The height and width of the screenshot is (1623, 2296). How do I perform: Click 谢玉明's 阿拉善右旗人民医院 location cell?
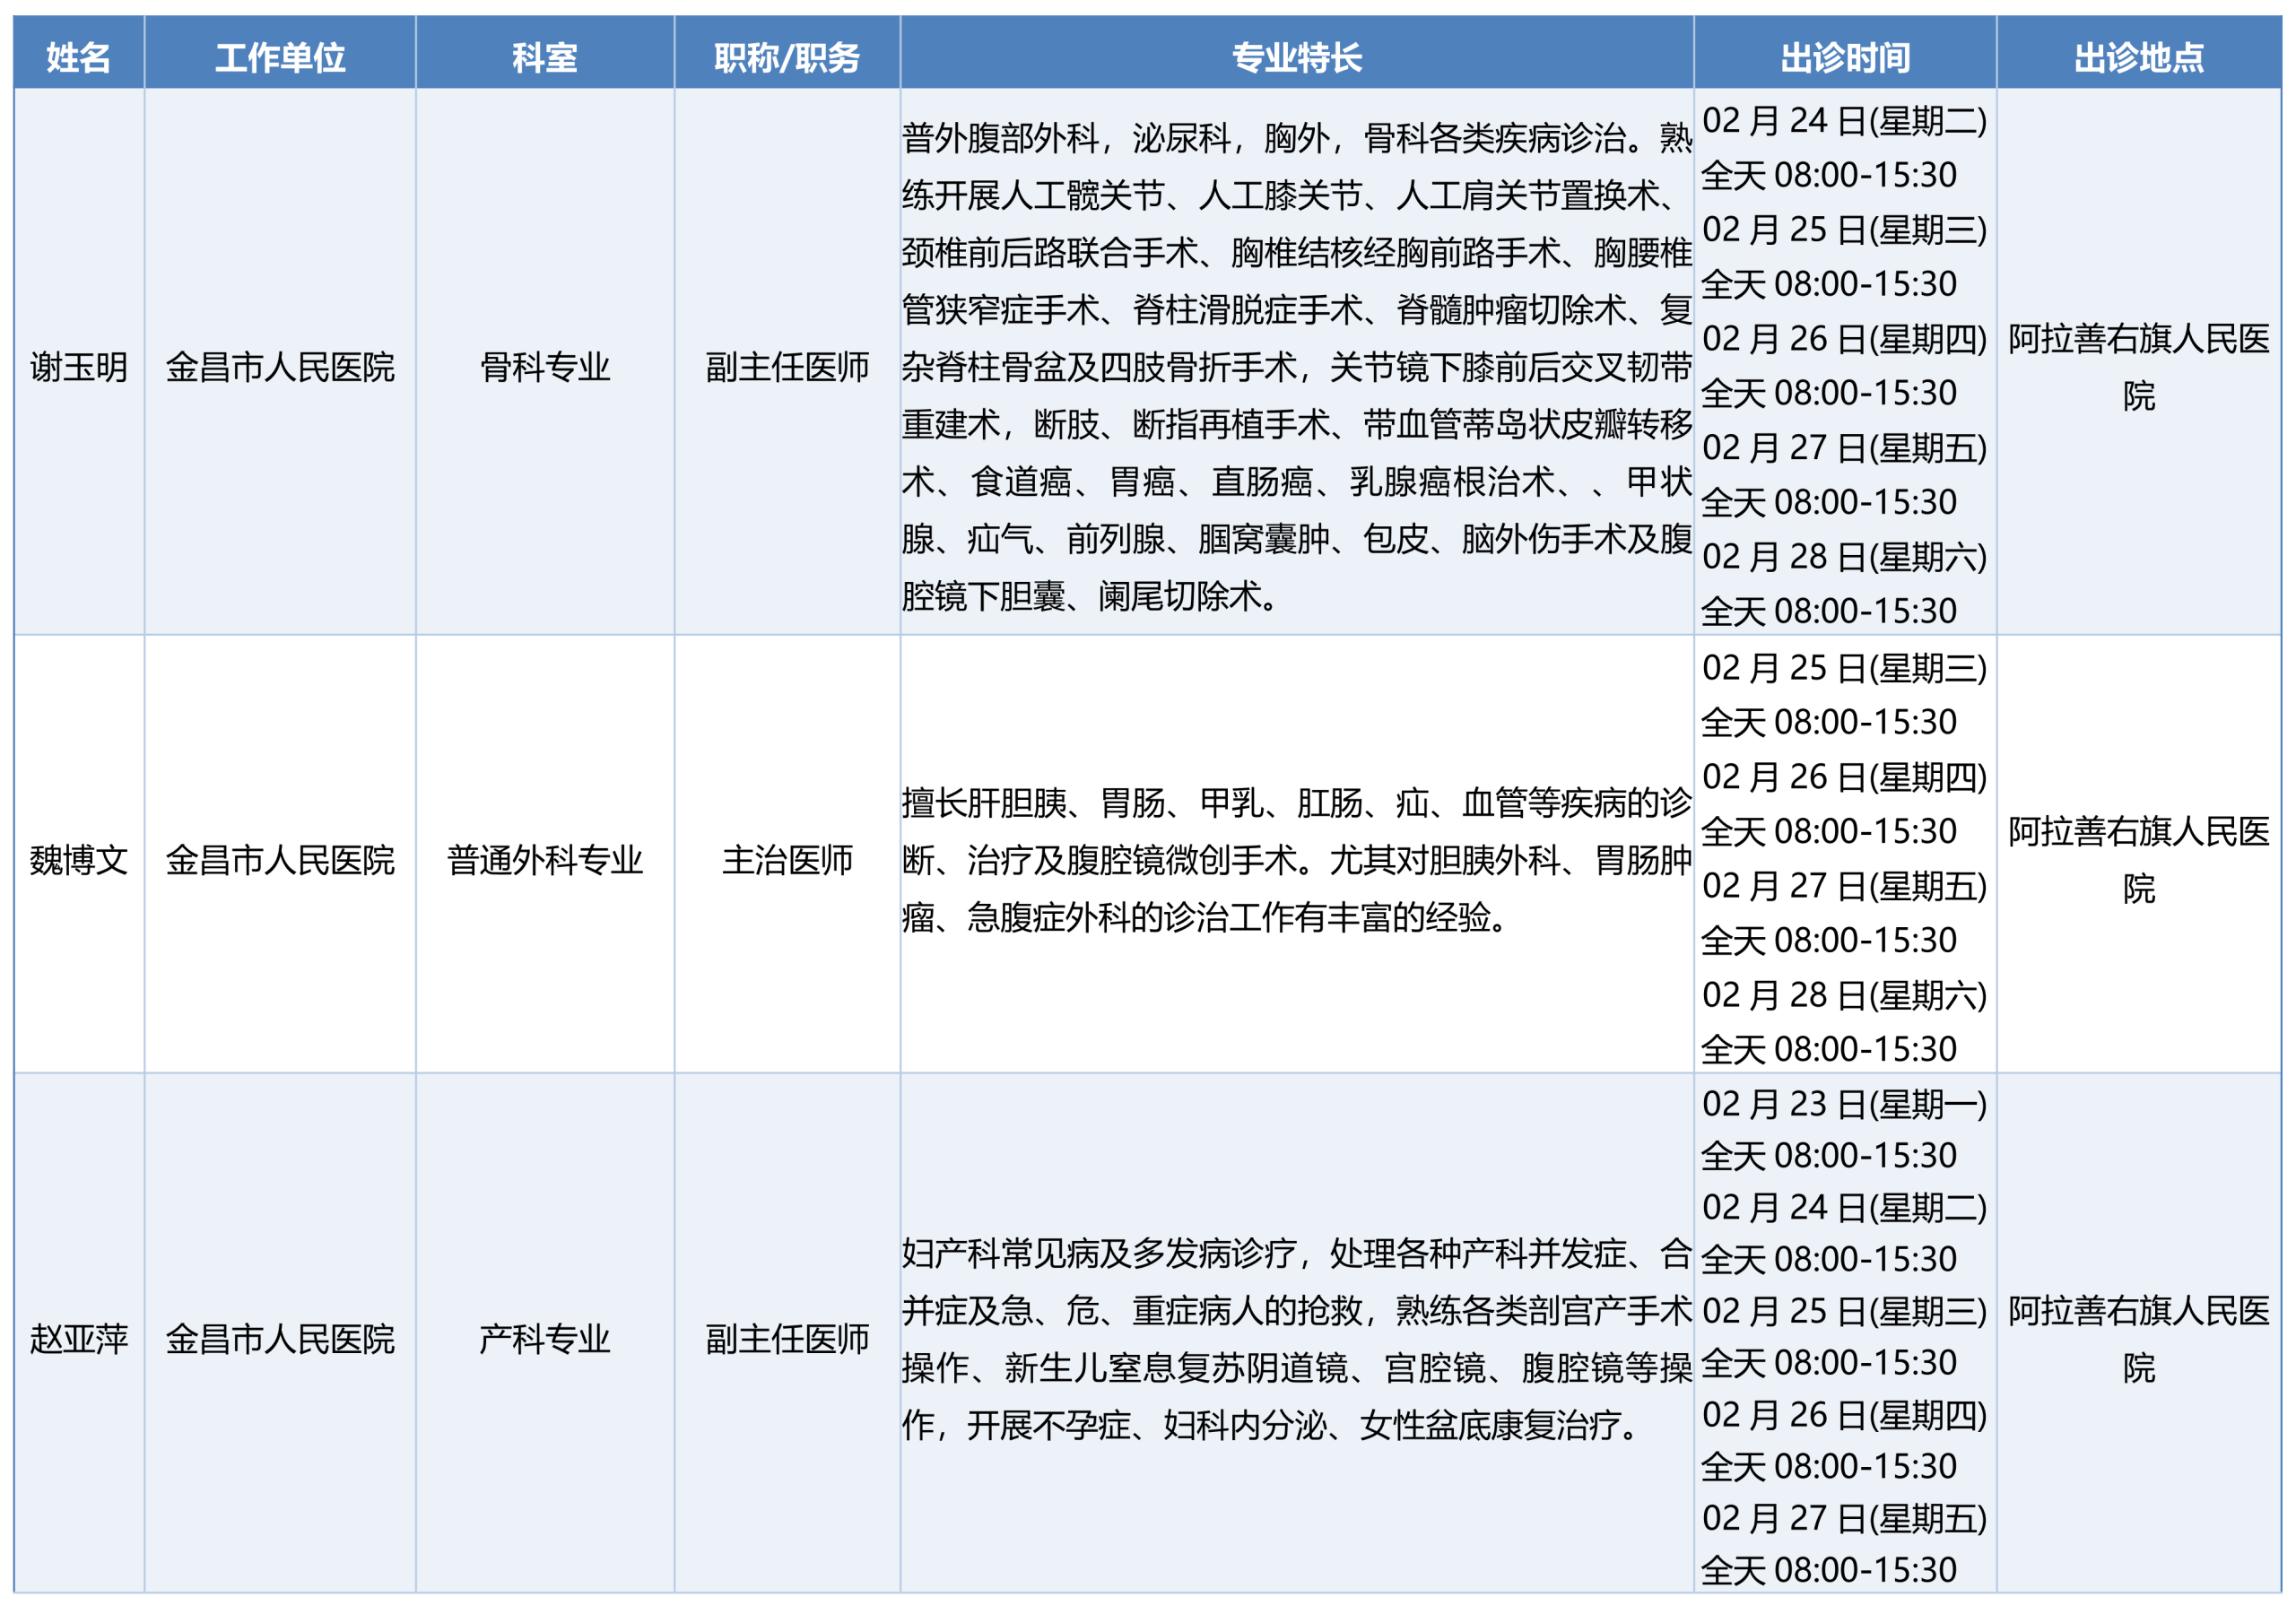click(x=2139, y=367)
